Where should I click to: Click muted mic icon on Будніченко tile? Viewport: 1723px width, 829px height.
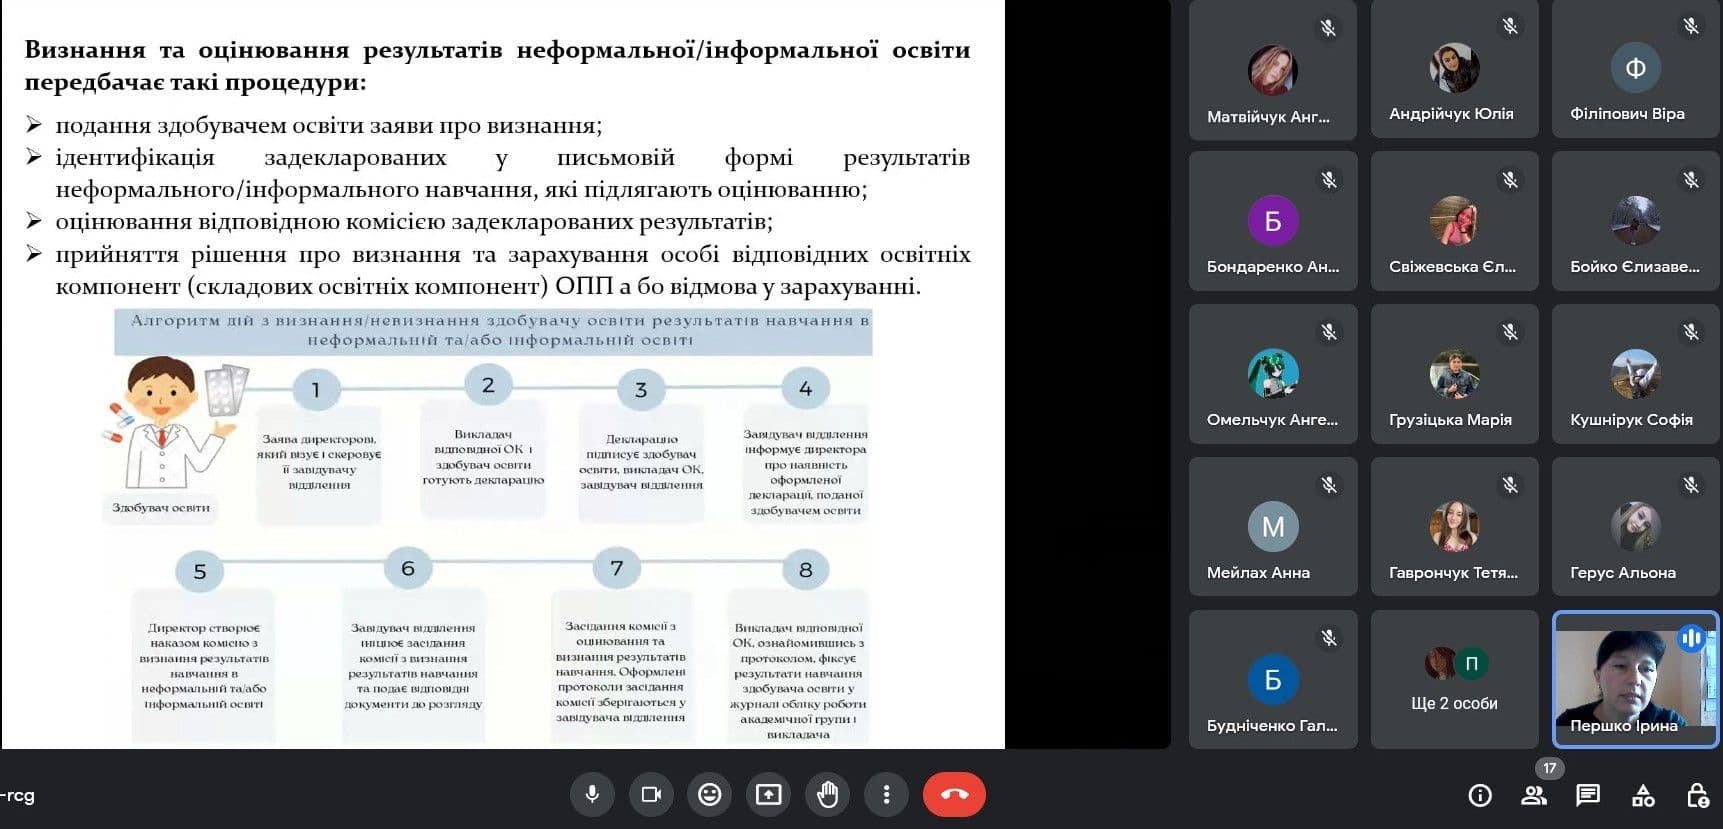1329,638
